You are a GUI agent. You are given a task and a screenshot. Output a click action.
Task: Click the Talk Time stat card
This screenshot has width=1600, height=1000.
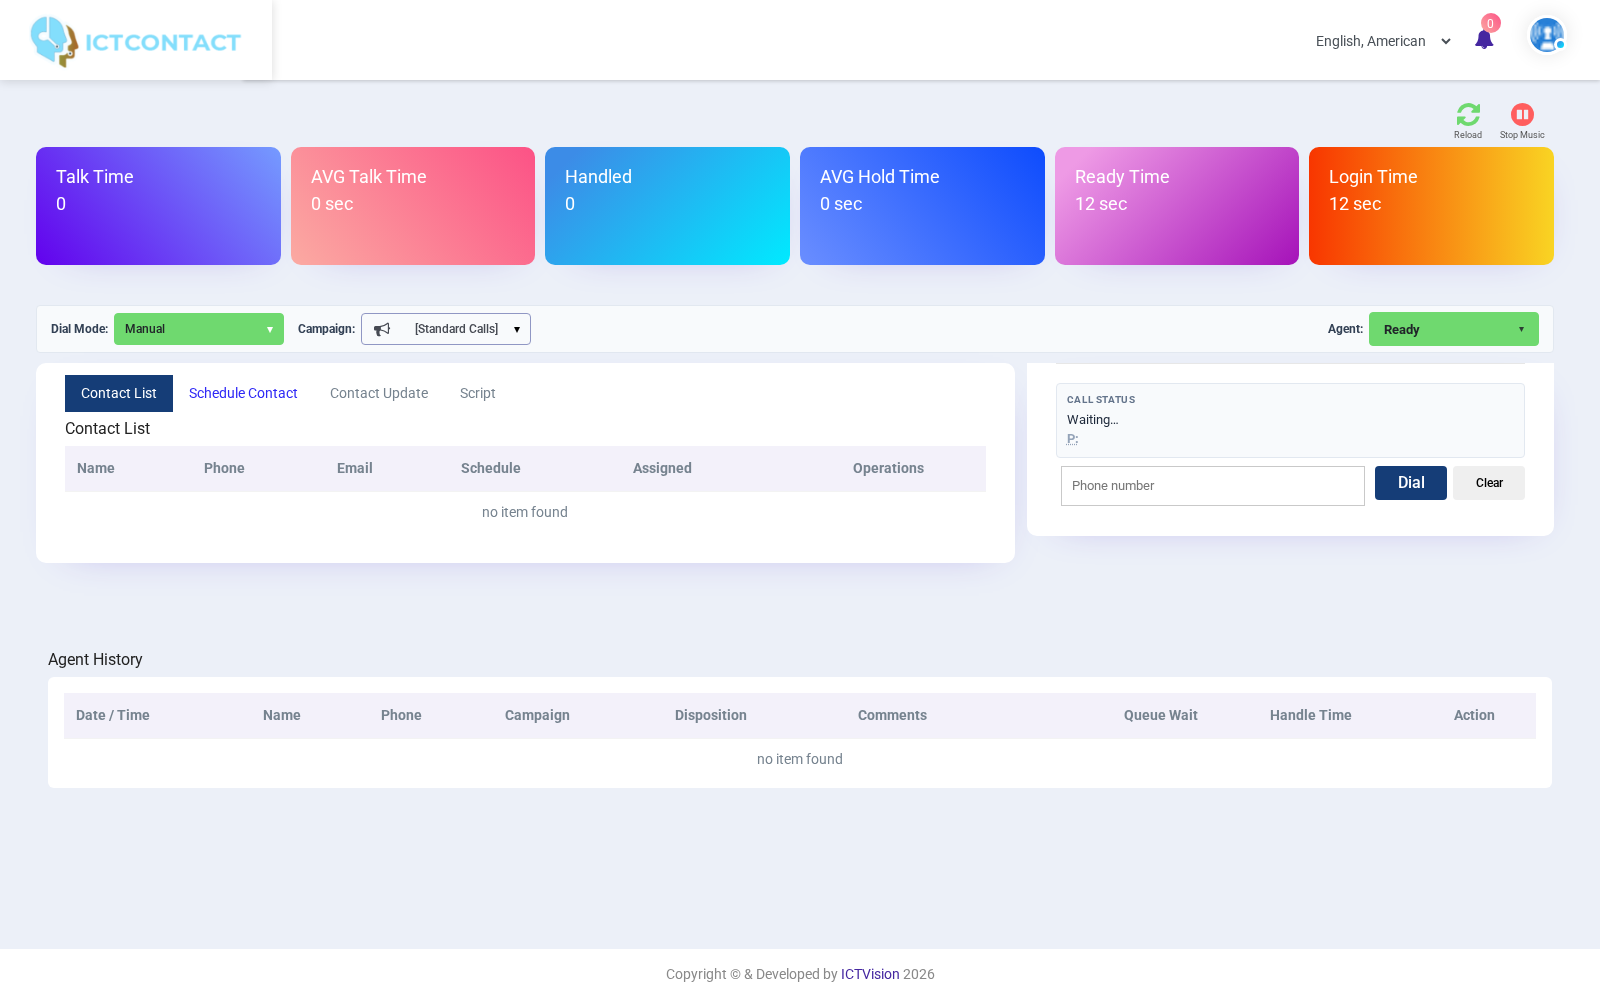pos(158,206)
